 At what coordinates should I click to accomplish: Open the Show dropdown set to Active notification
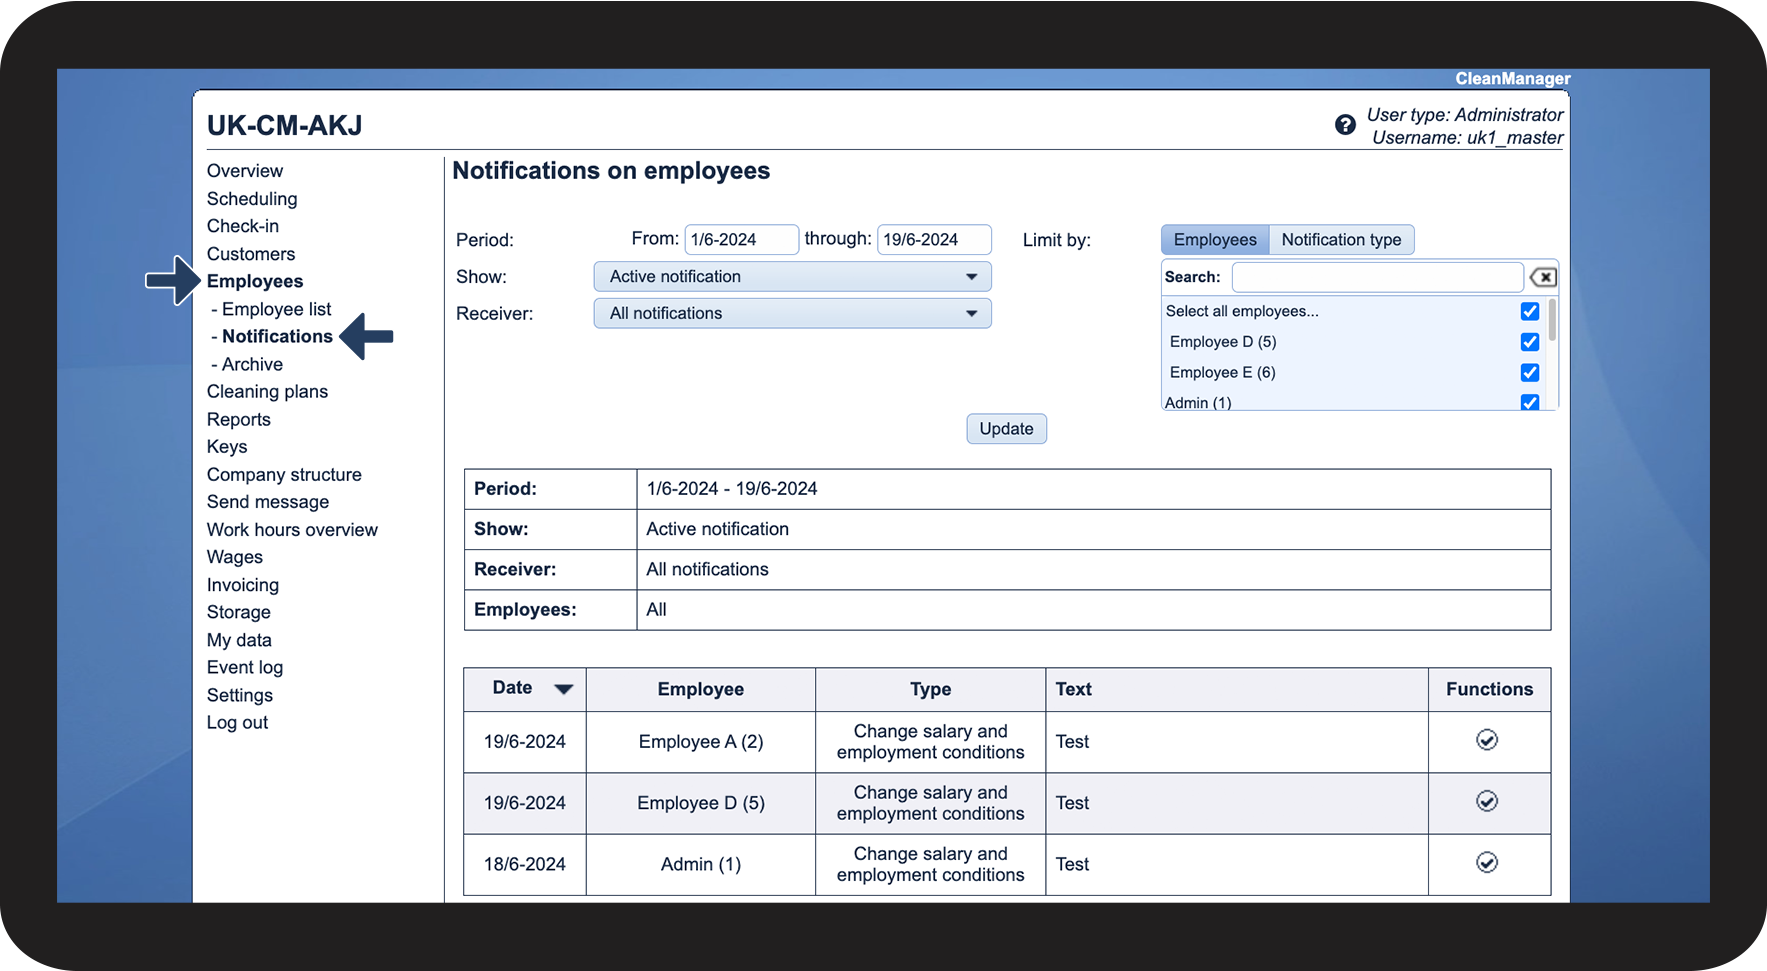792,277
